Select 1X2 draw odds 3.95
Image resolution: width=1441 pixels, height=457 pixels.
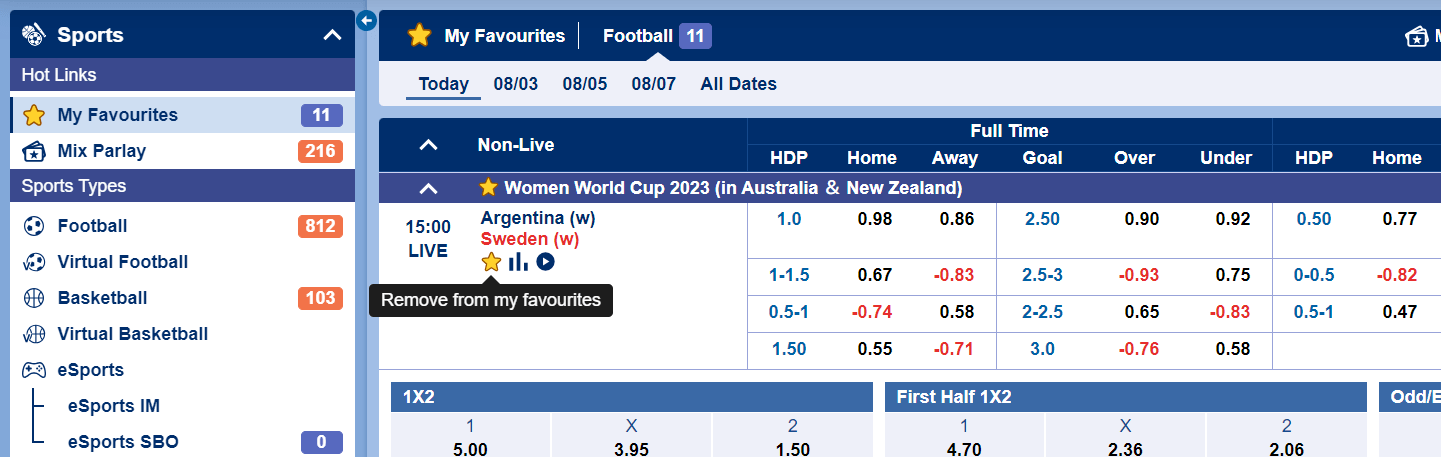(631, 449)
